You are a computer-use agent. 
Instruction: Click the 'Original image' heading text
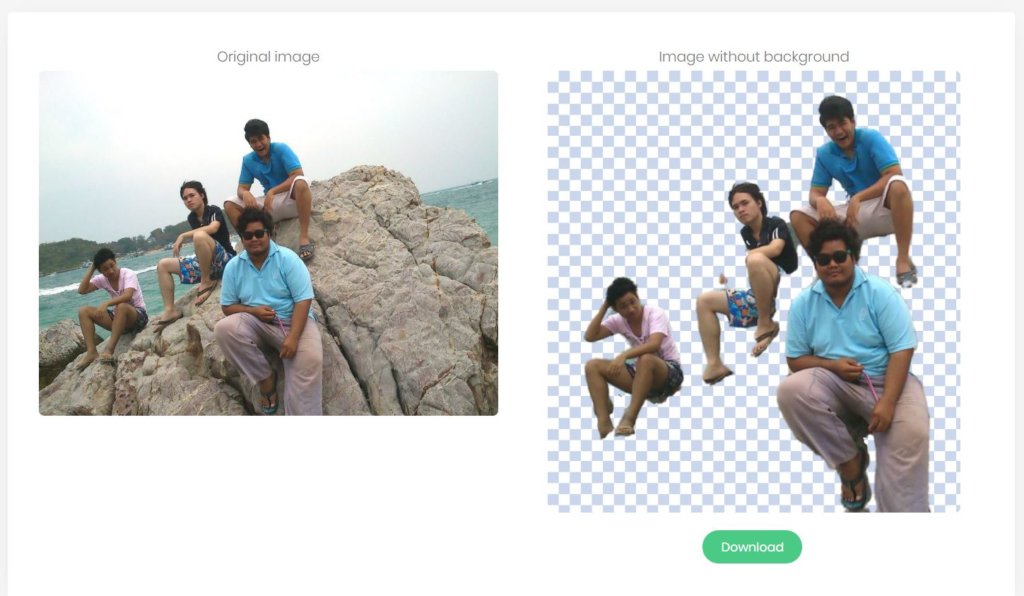tap(268, 57)
